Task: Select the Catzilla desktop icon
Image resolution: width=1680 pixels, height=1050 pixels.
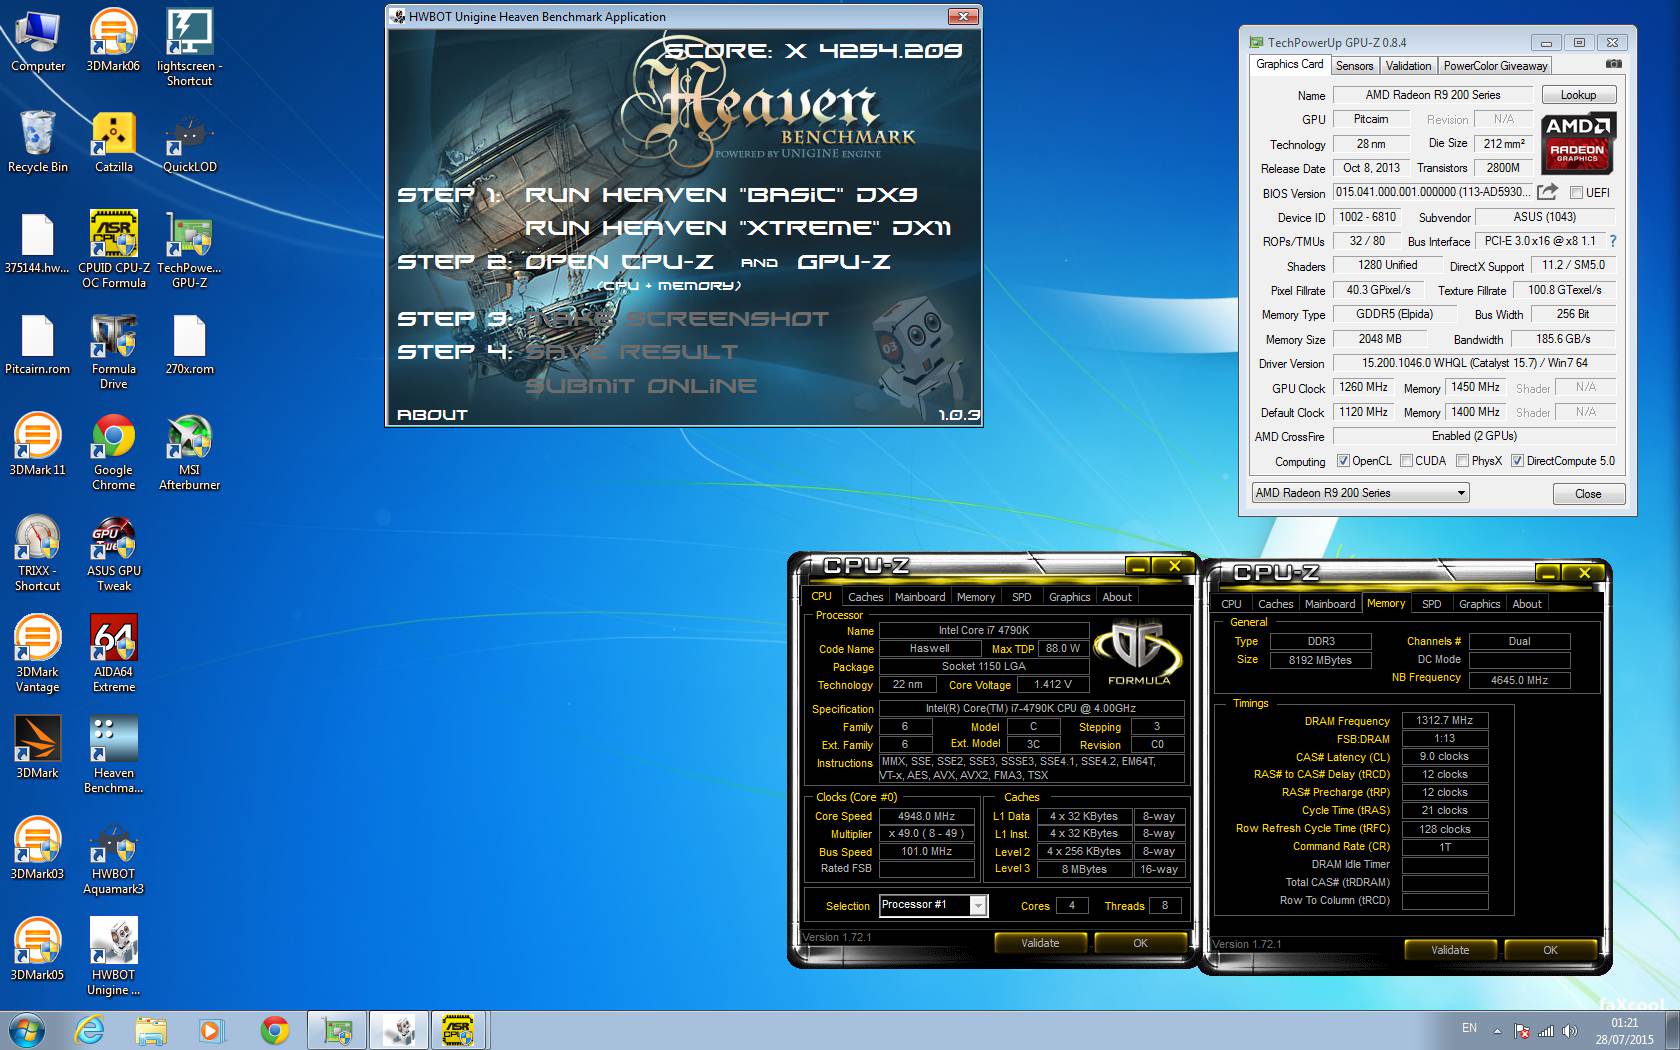Action: (x=113, y=142)
